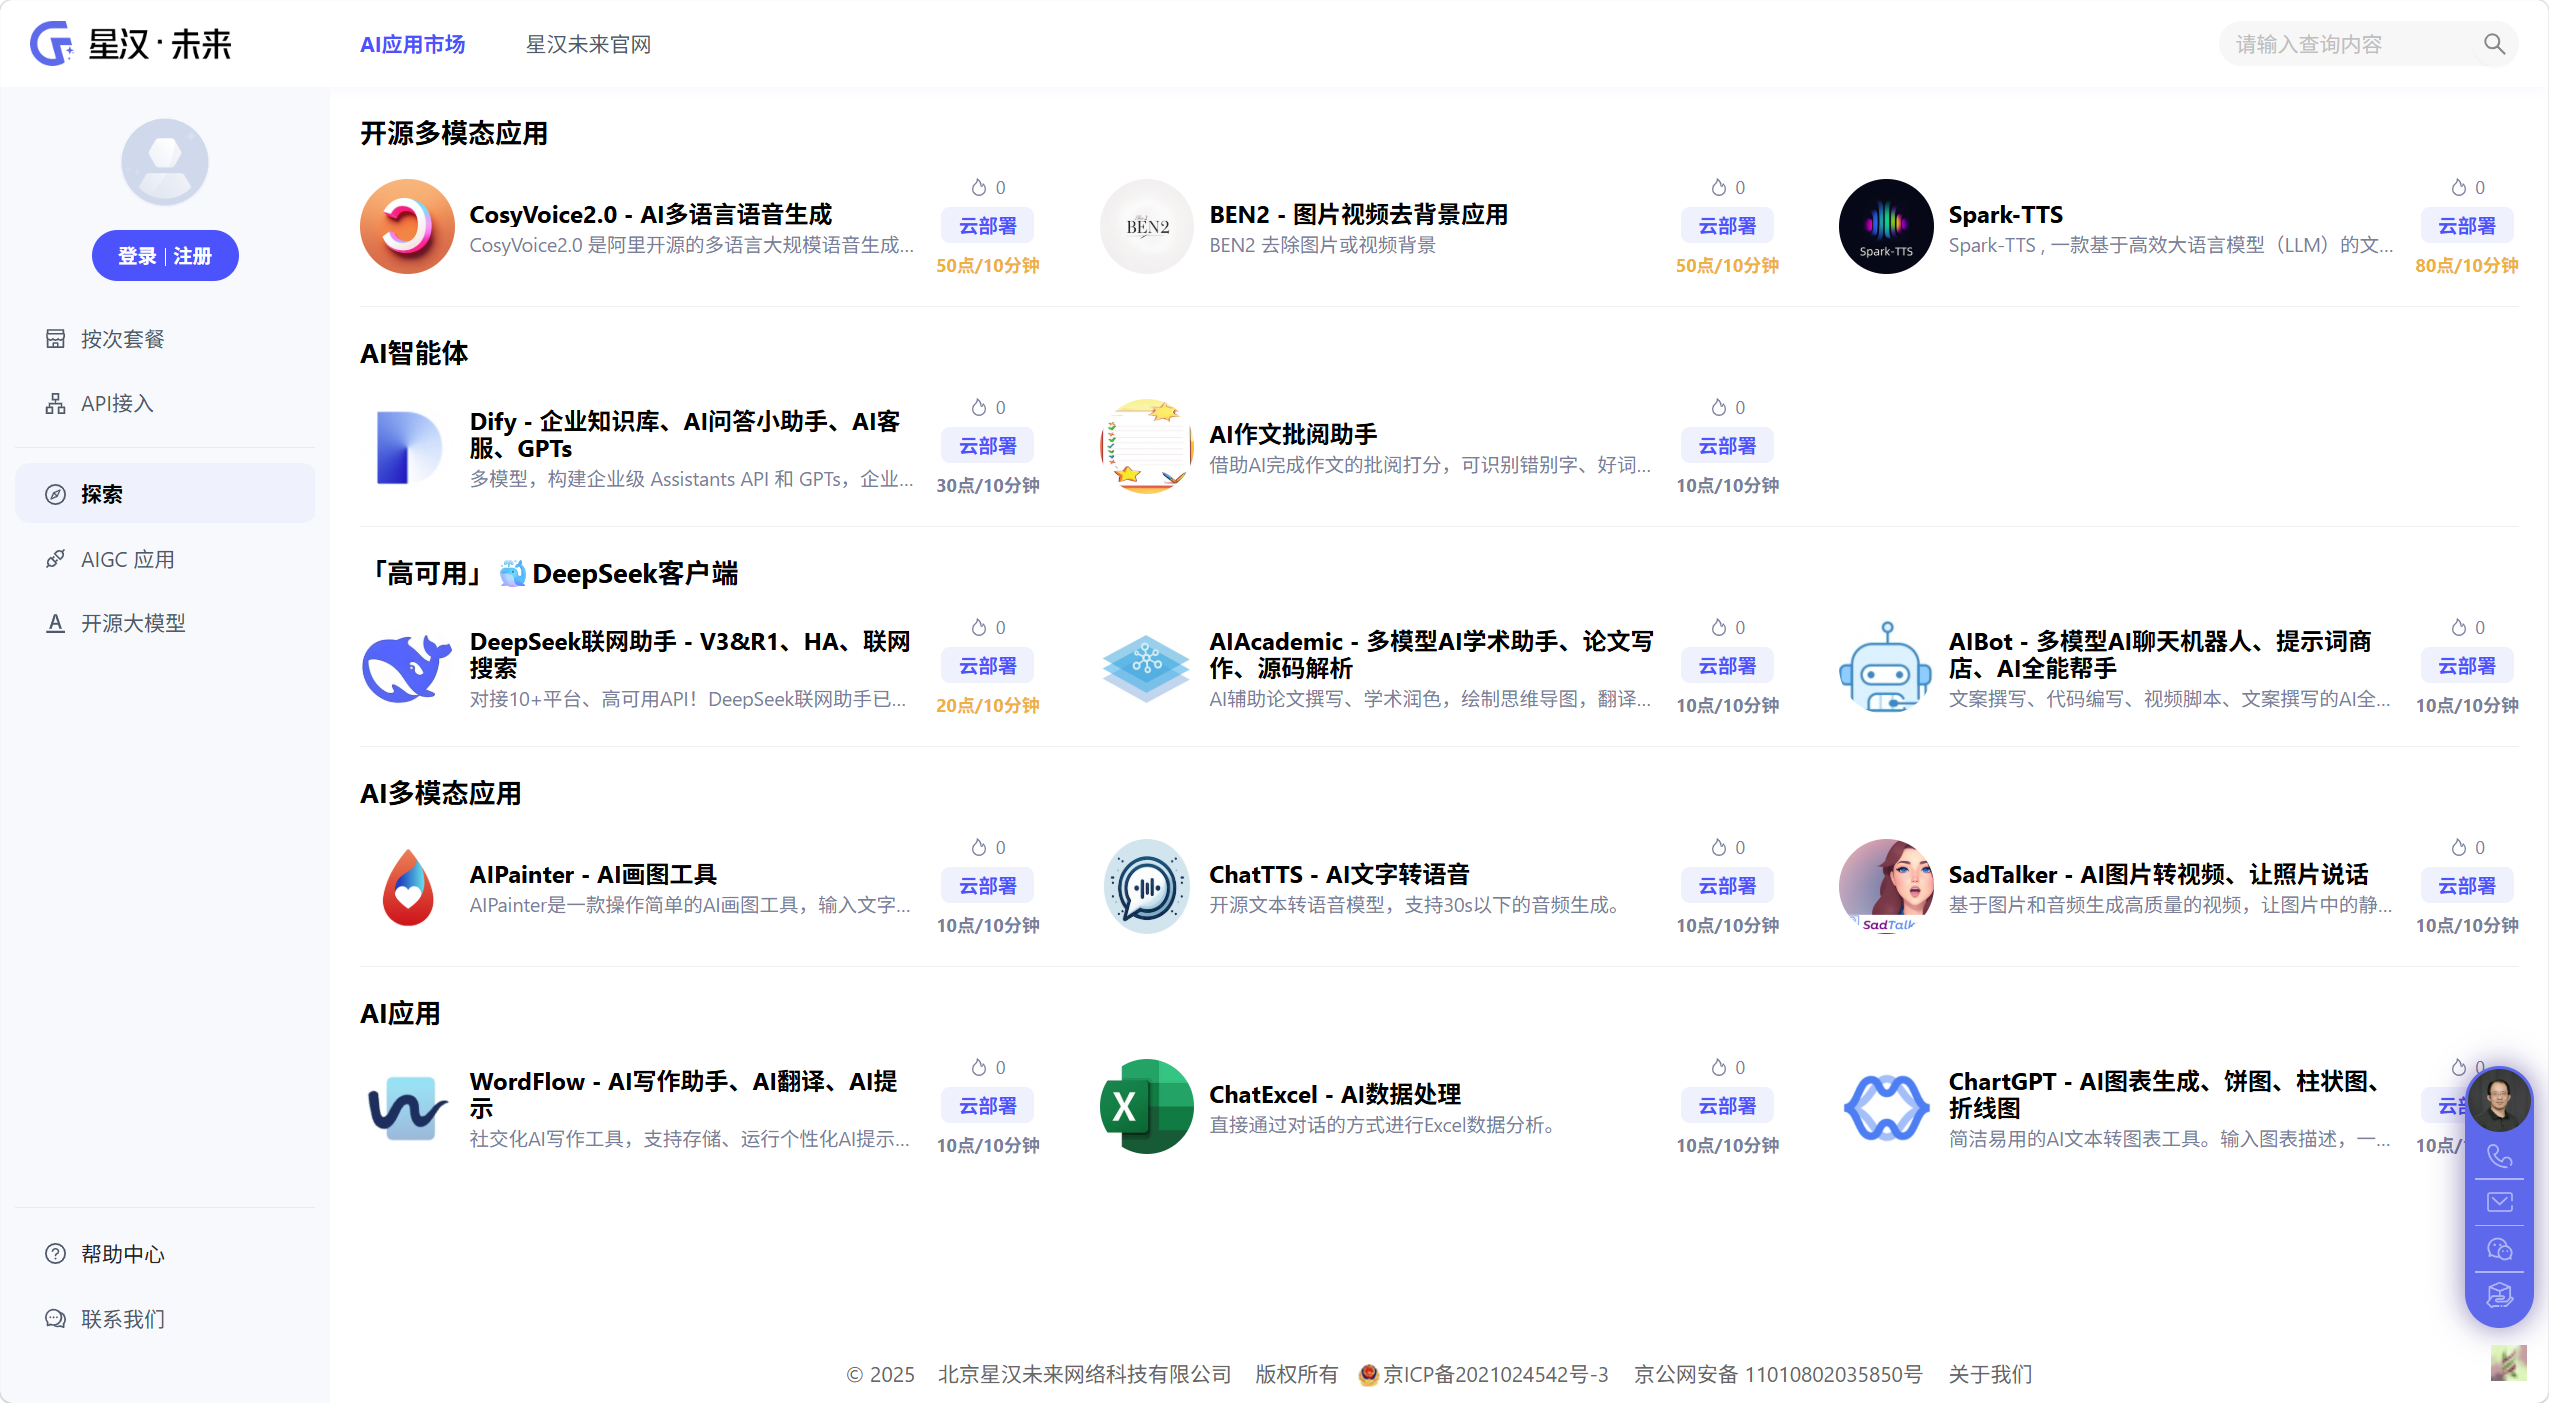Click the AIBot robot icon
Viewport: 2549px width, 1403px height.
[1886, 667]
